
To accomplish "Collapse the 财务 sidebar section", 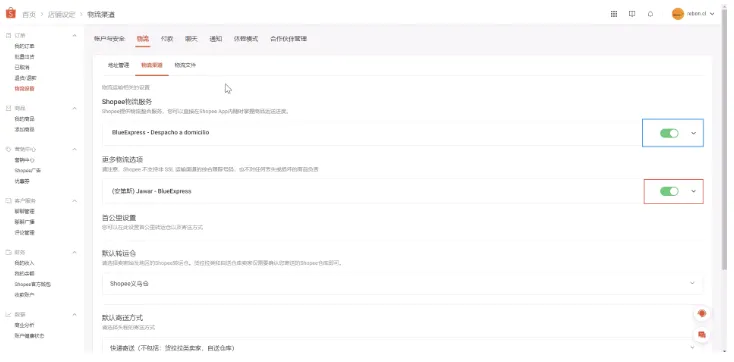I will 74,252.
